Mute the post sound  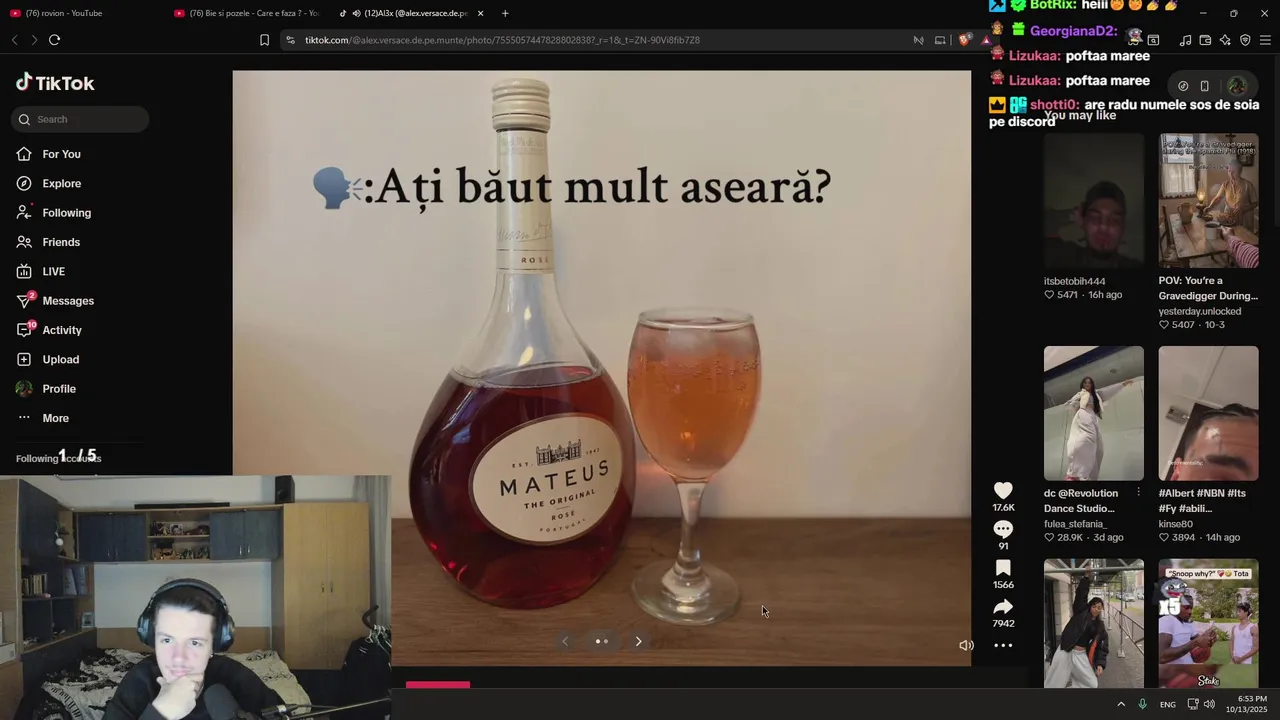click(x=966, y=645)
